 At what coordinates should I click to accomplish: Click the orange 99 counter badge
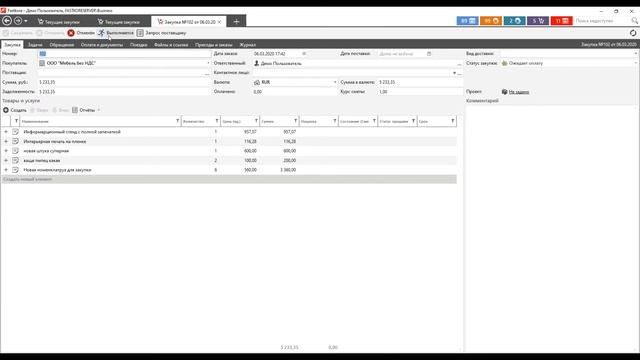(x=491, y=21)
